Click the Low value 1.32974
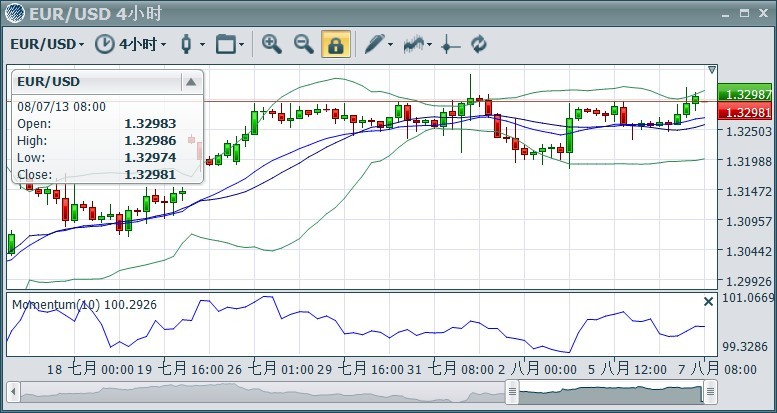The height and width of the screenshot is (413, 777). [x=150, y=158]
